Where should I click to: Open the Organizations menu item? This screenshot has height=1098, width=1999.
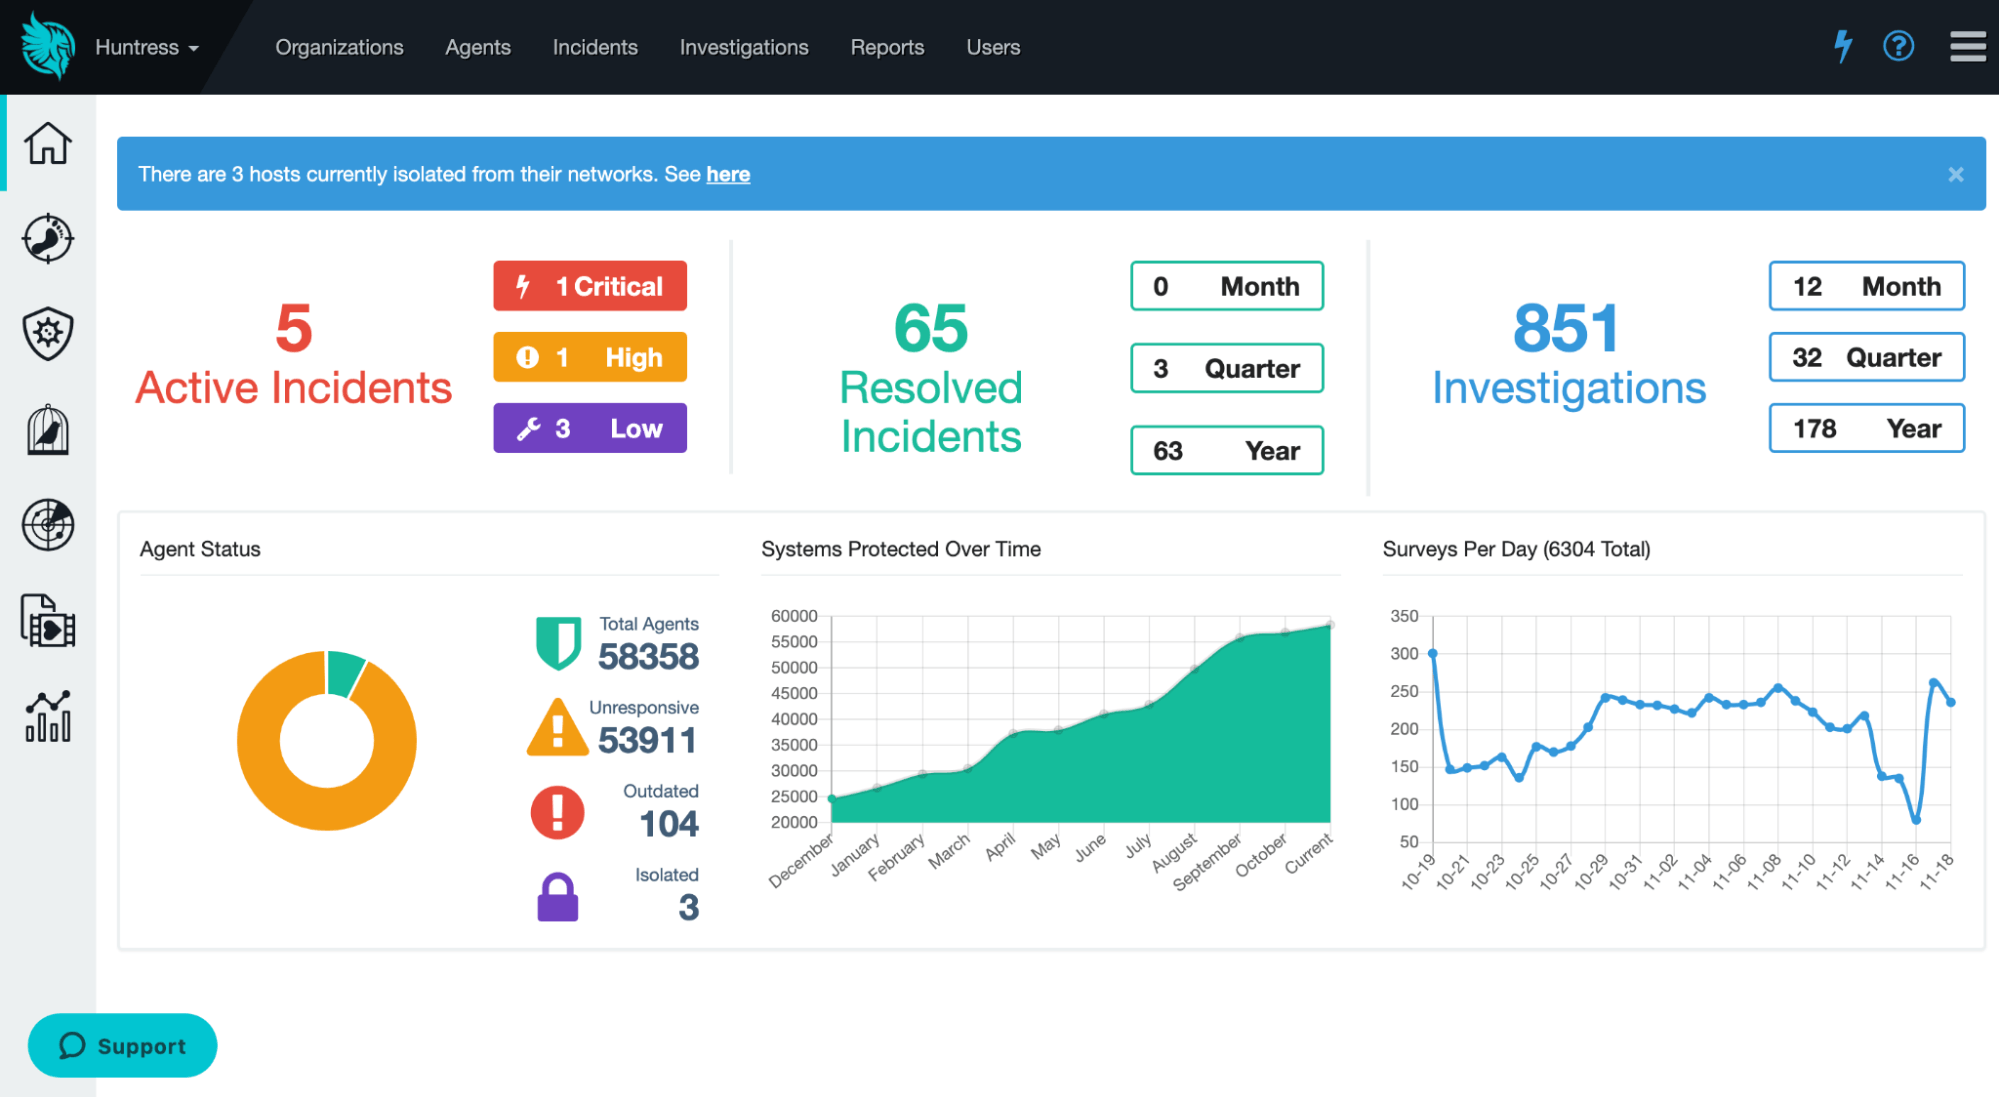click(339, 47)
